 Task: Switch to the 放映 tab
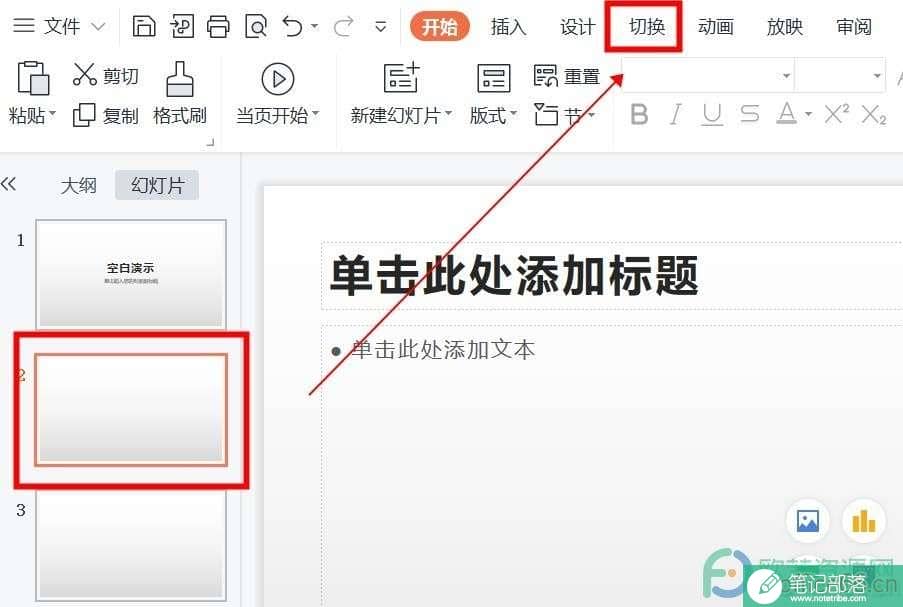click(784, 26)
